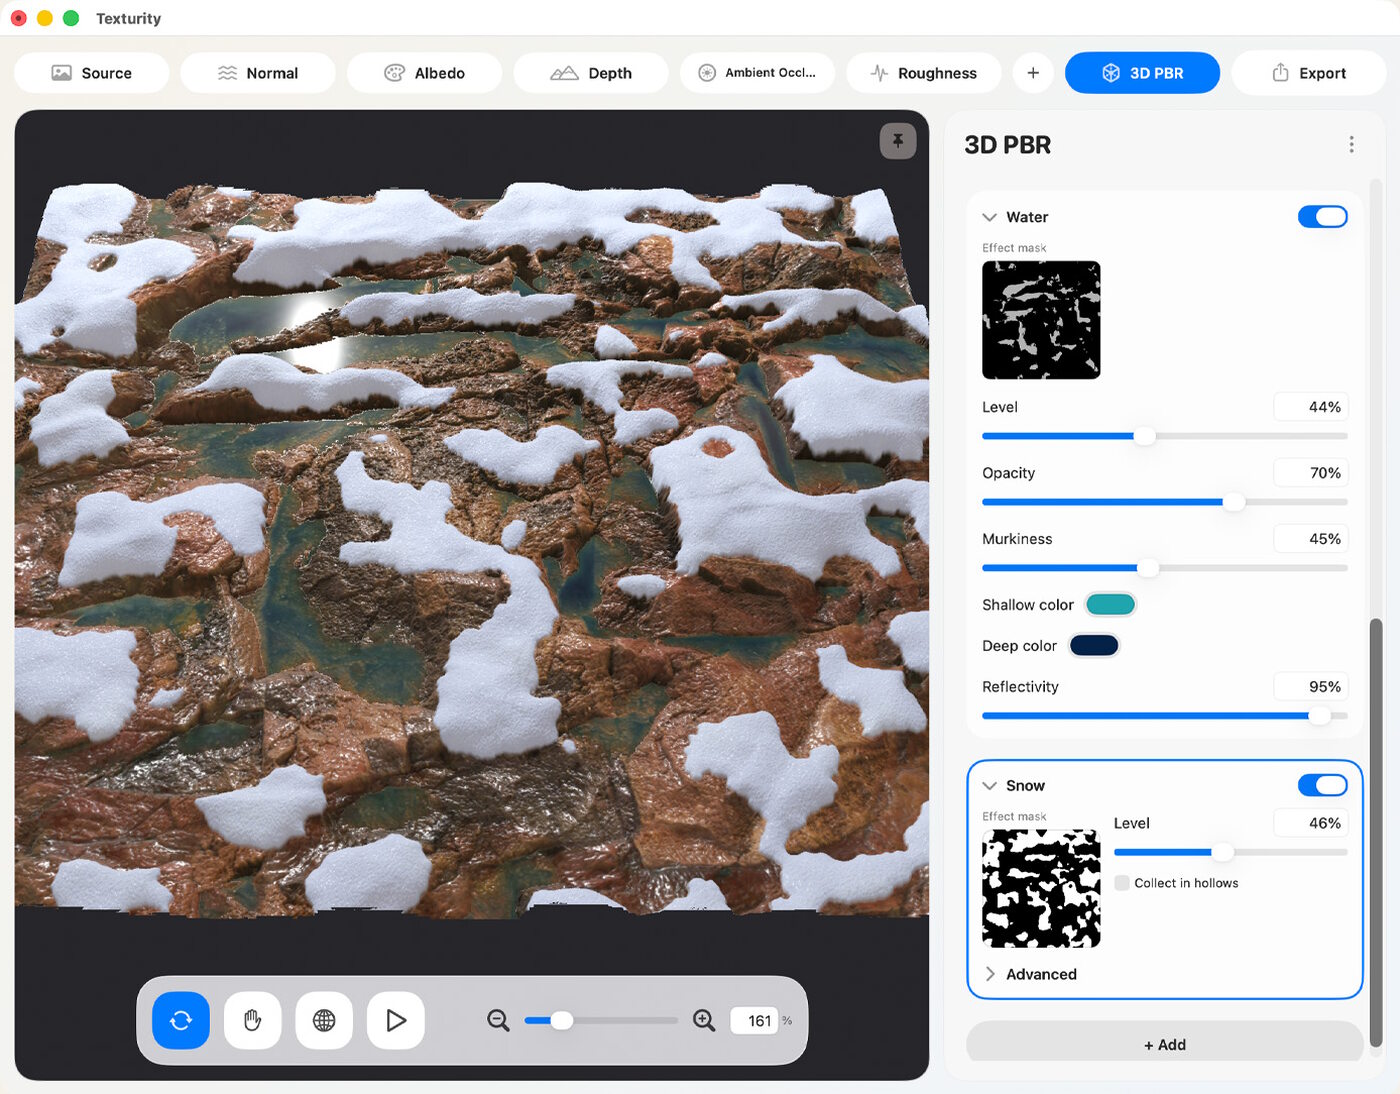Click the Water Level value field
Viewport: 1400px width, 1094px height.
(x=1310, y=407)
